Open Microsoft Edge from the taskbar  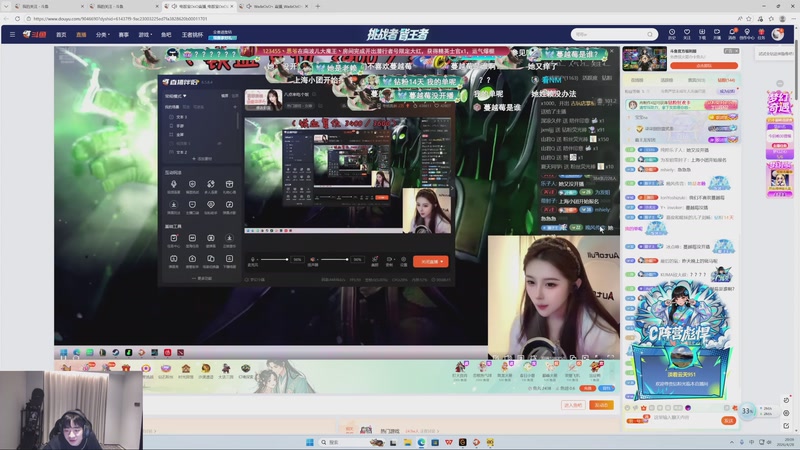pos(421,442)
